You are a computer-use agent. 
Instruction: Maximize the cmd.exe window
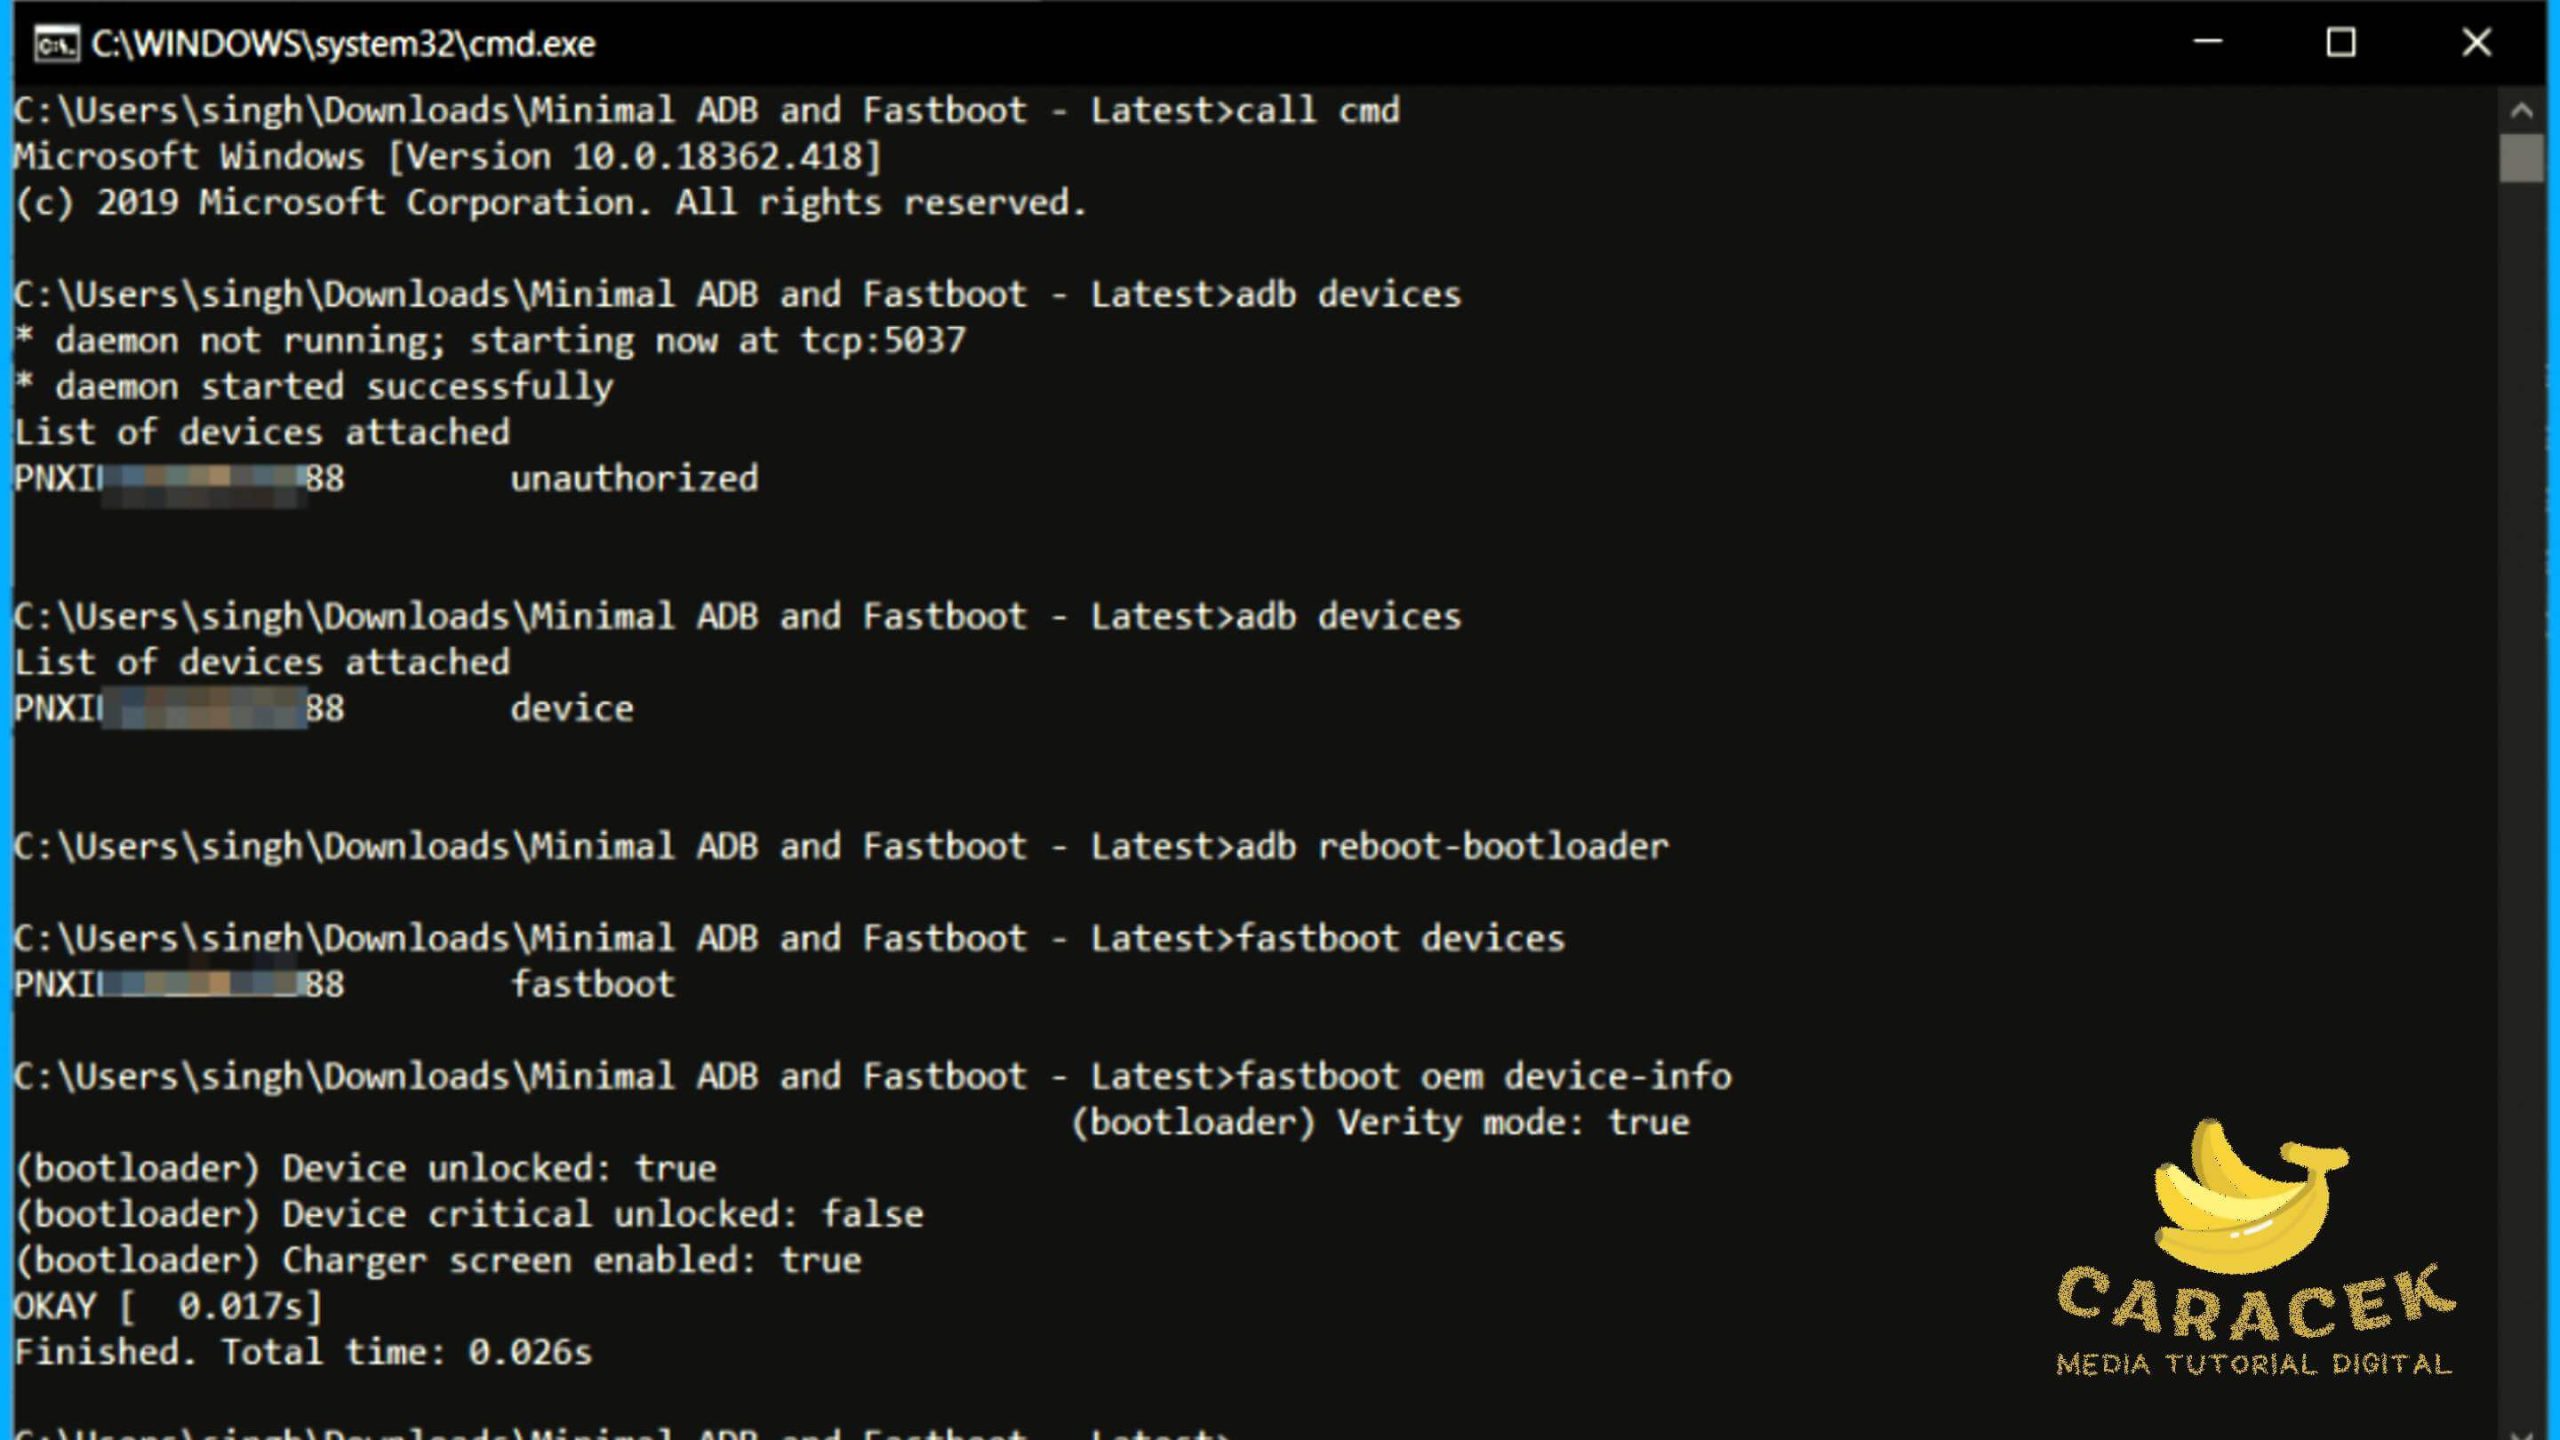(x=2340, y=42)
